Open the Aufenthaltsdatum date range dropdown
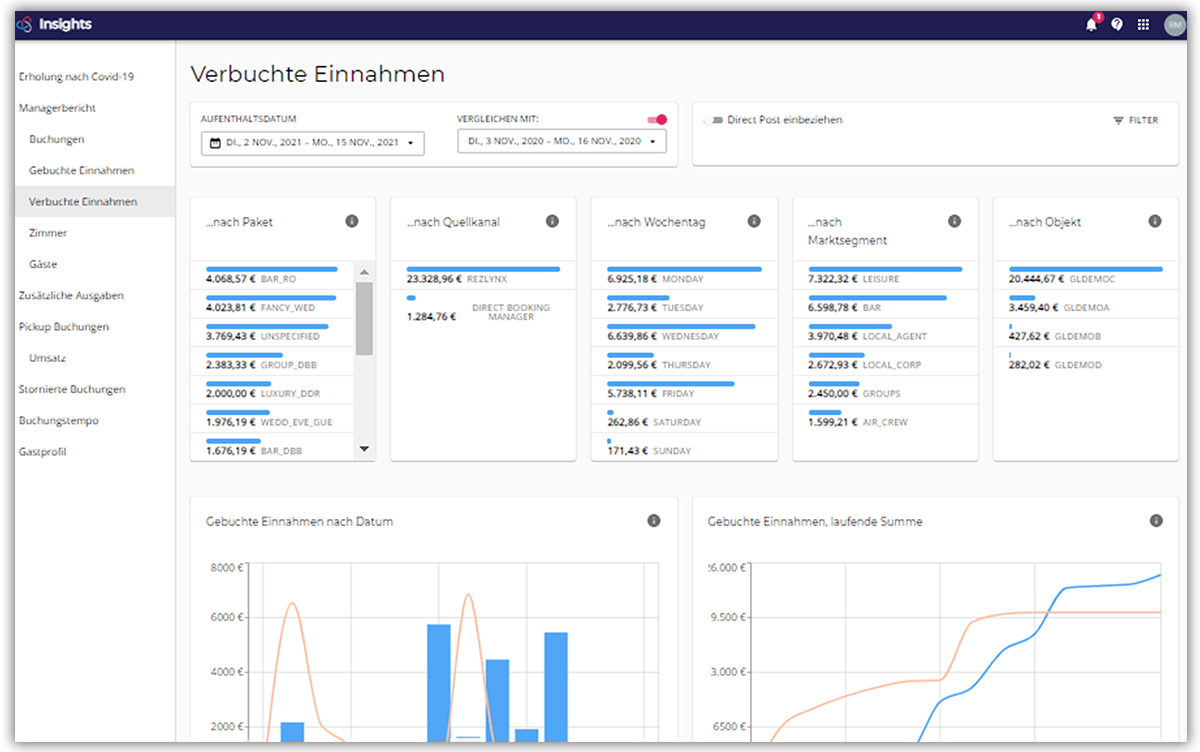1200x752 pixels. (x=312, y=143)
